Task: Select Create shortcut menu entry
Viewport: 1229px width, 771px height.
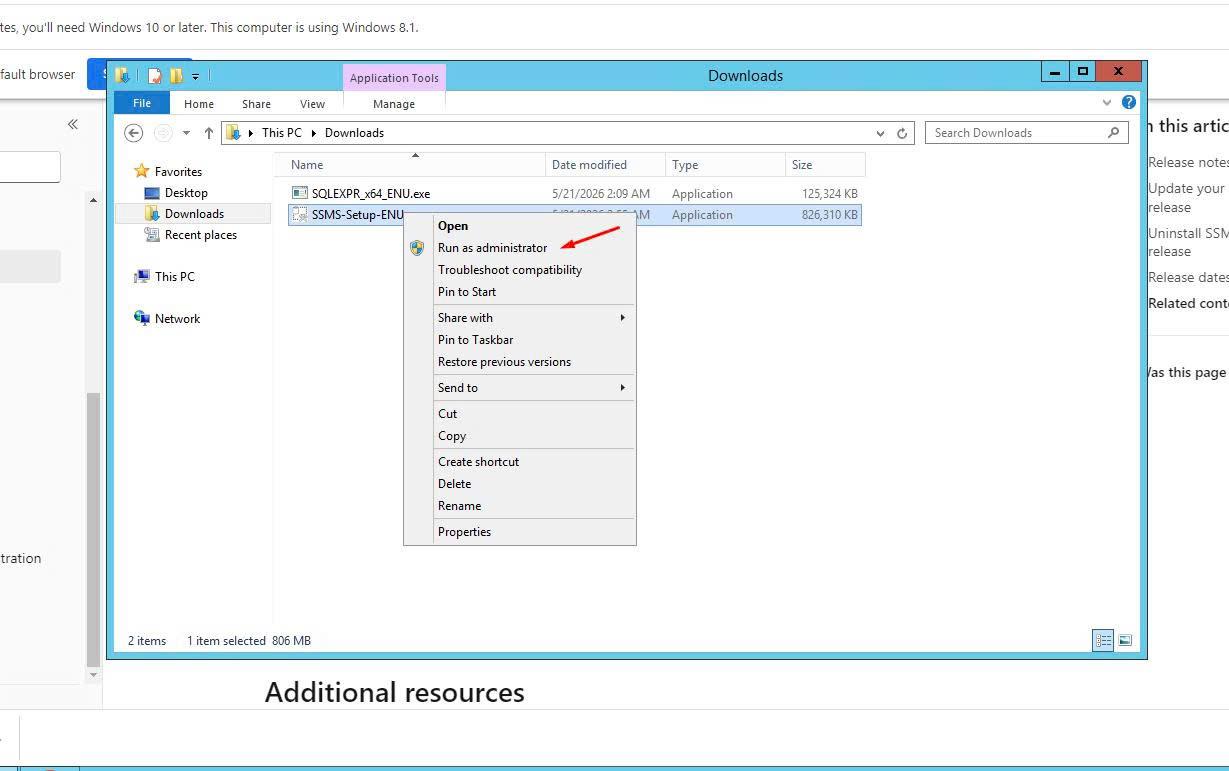Action: [x=478, y=462]
